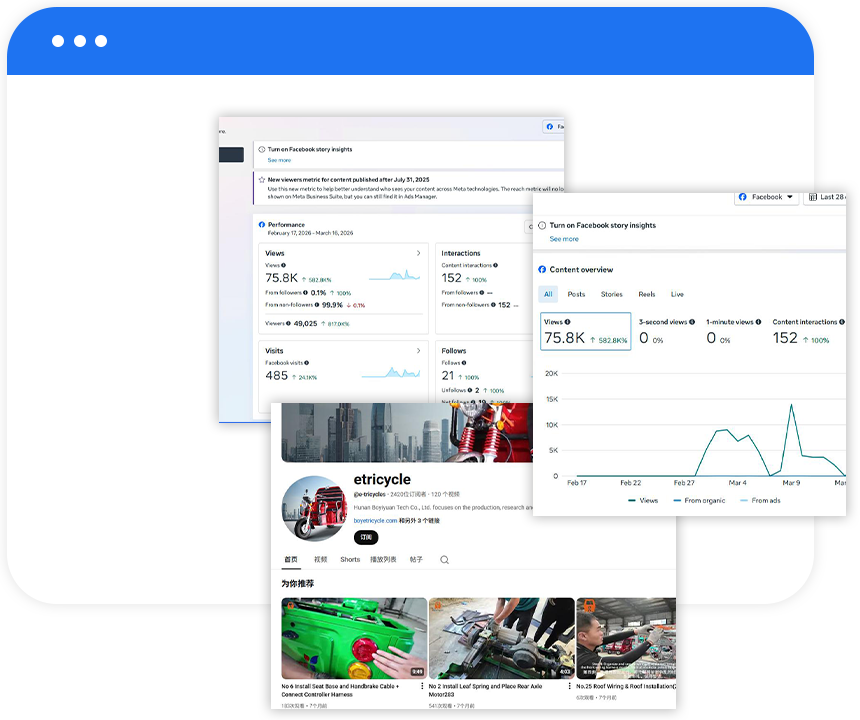Image resolution: width=860 pixels, height=720 pixels.
Task: Open the No.25 Roof Wiring video thumbnail
Action: pyautogui.click(x=626, y=638)
